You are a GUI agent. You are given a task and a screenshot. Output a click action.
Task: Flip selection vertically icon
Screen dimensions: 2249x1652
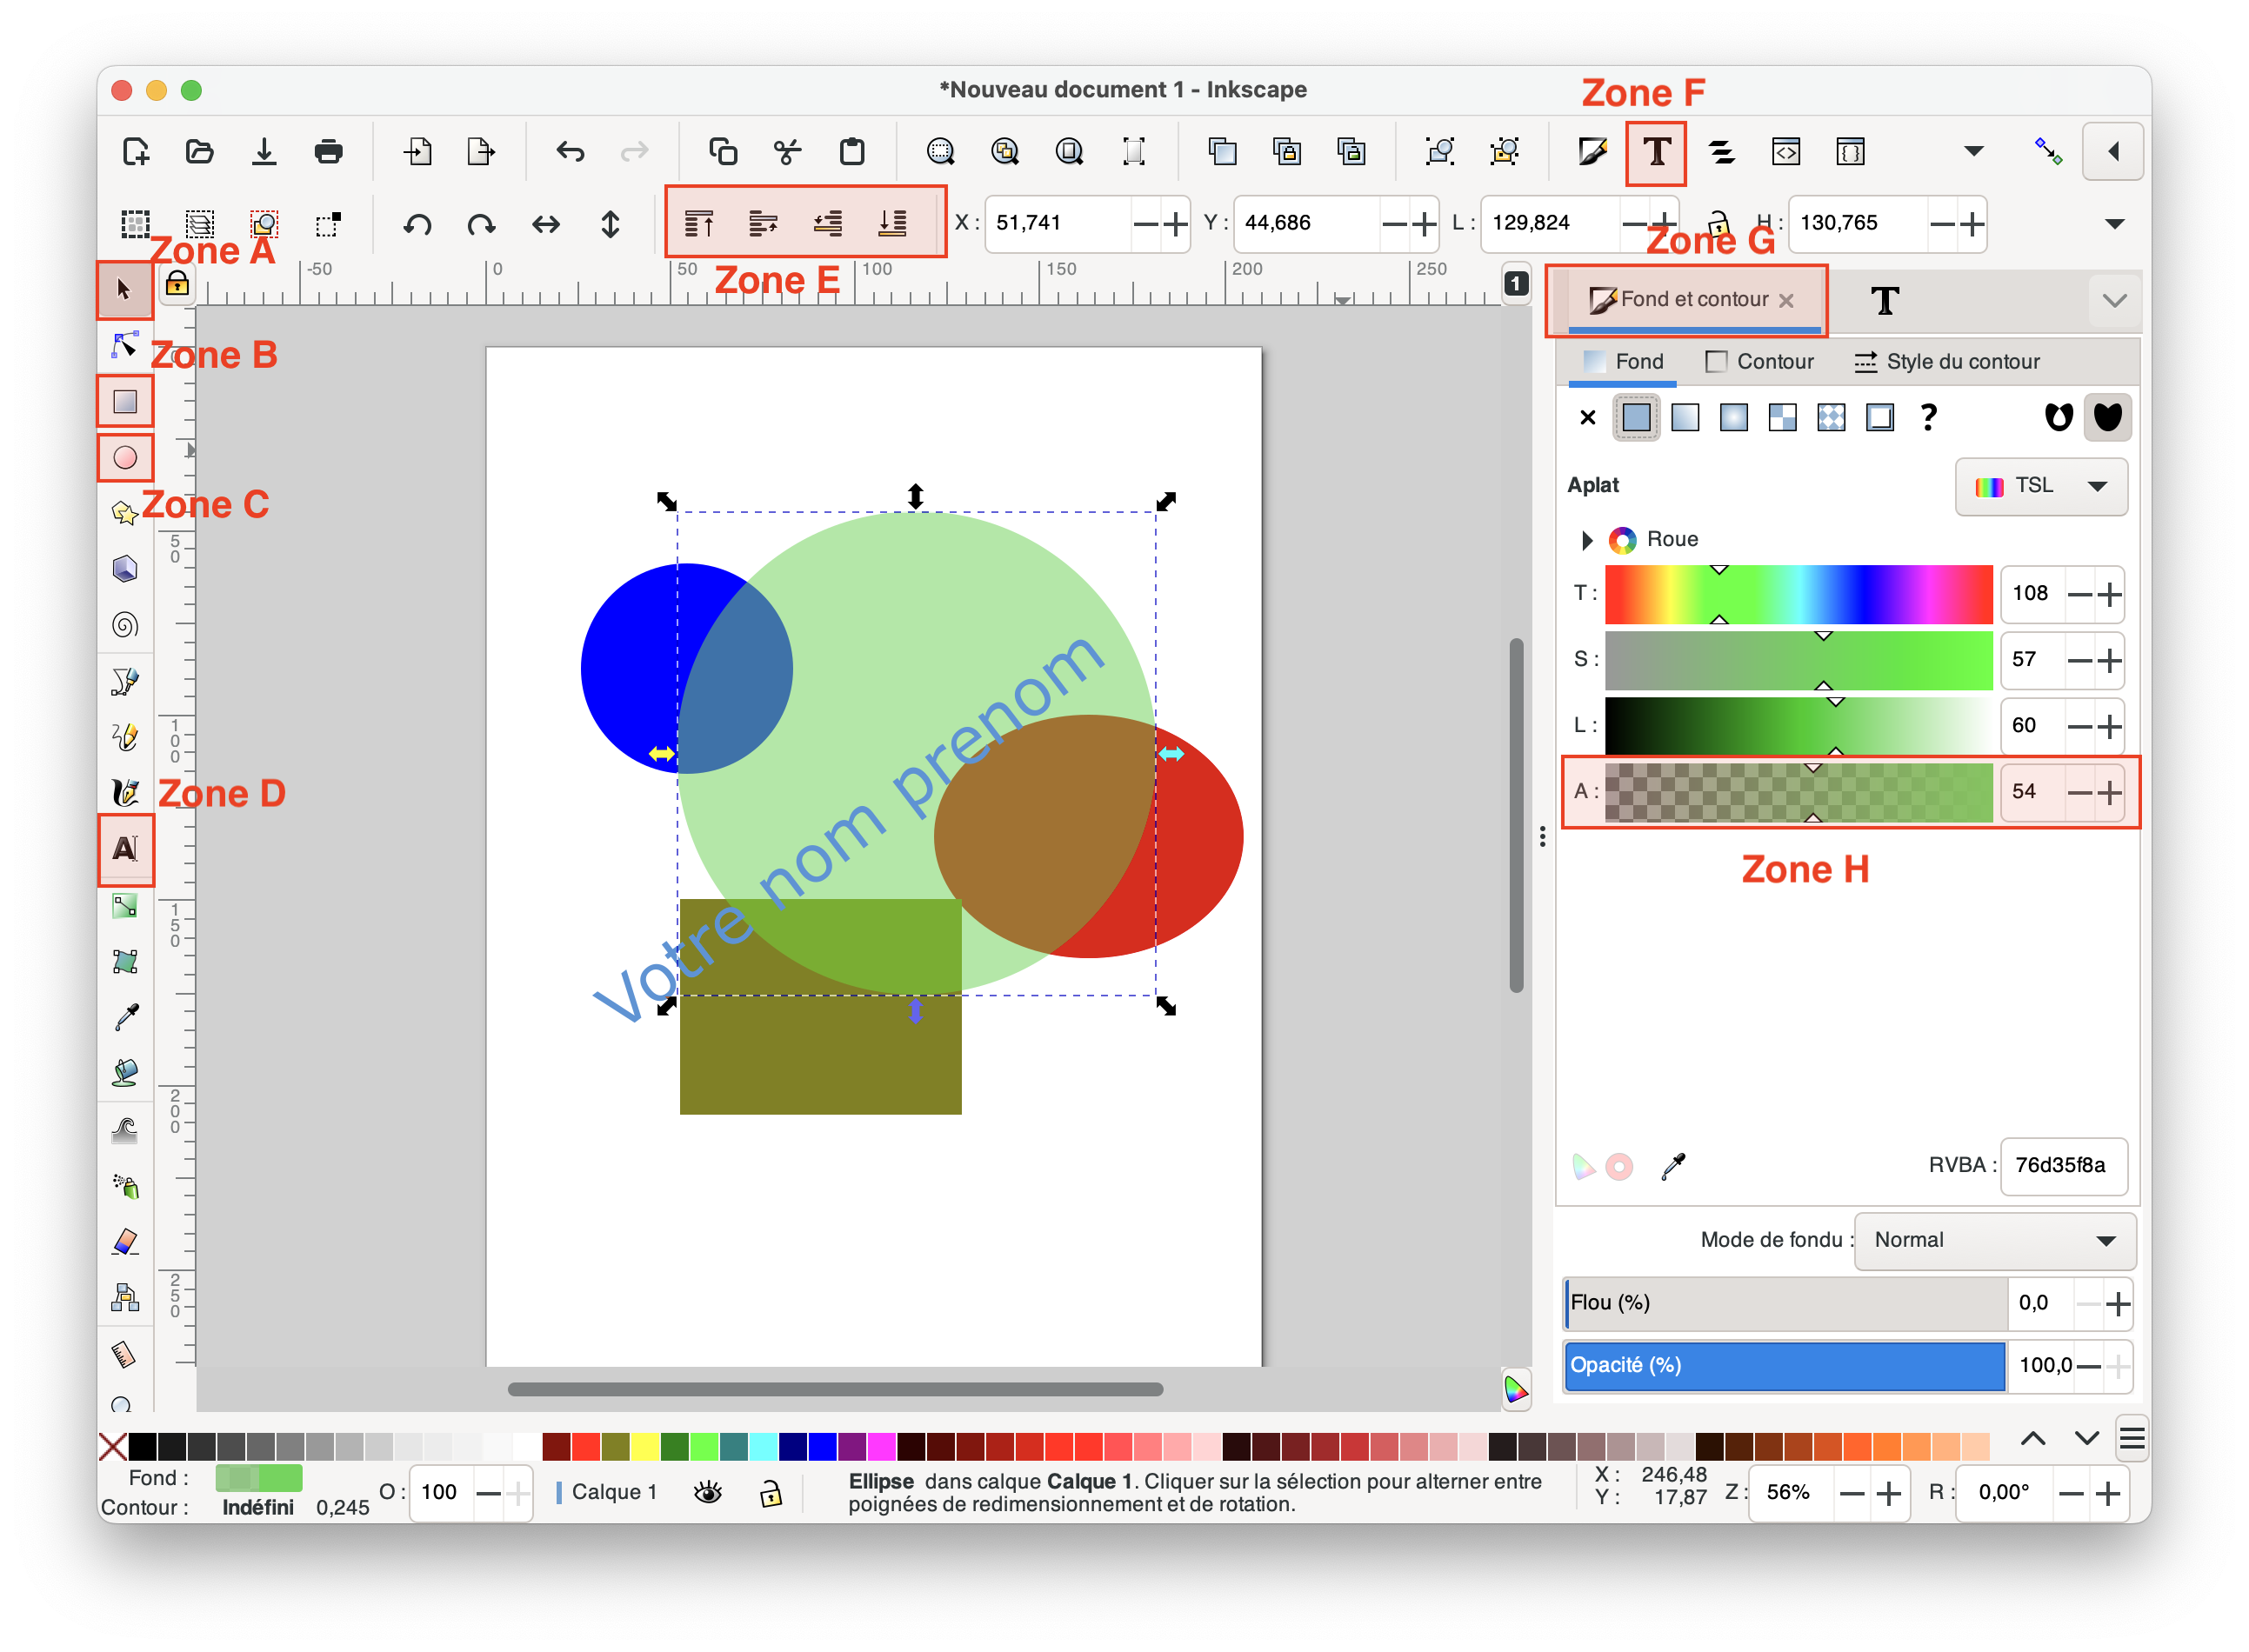click(610, 224)
